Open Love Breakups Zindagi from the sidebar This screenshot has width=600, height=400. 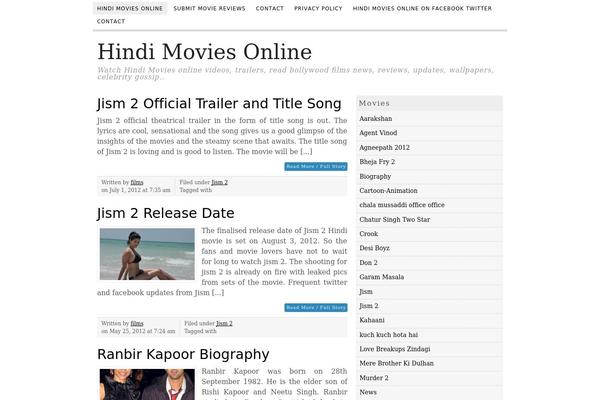[x=394, y=348]
